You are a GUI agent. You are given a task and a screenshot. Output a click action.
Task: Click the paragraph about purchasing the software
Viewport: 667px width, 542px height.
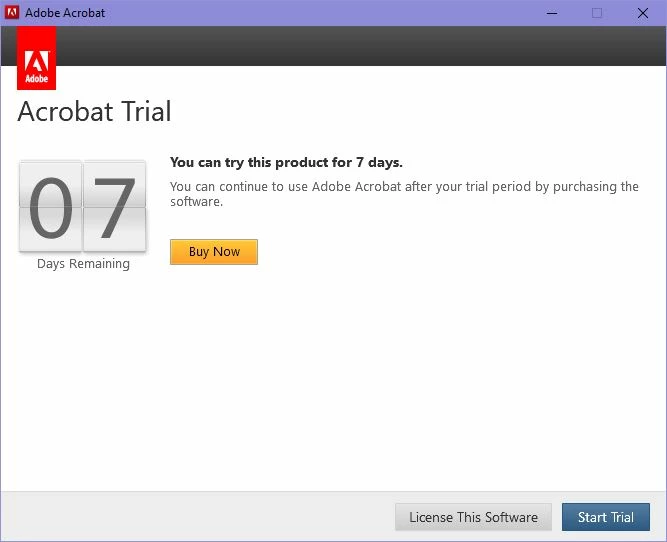point(404,194)
